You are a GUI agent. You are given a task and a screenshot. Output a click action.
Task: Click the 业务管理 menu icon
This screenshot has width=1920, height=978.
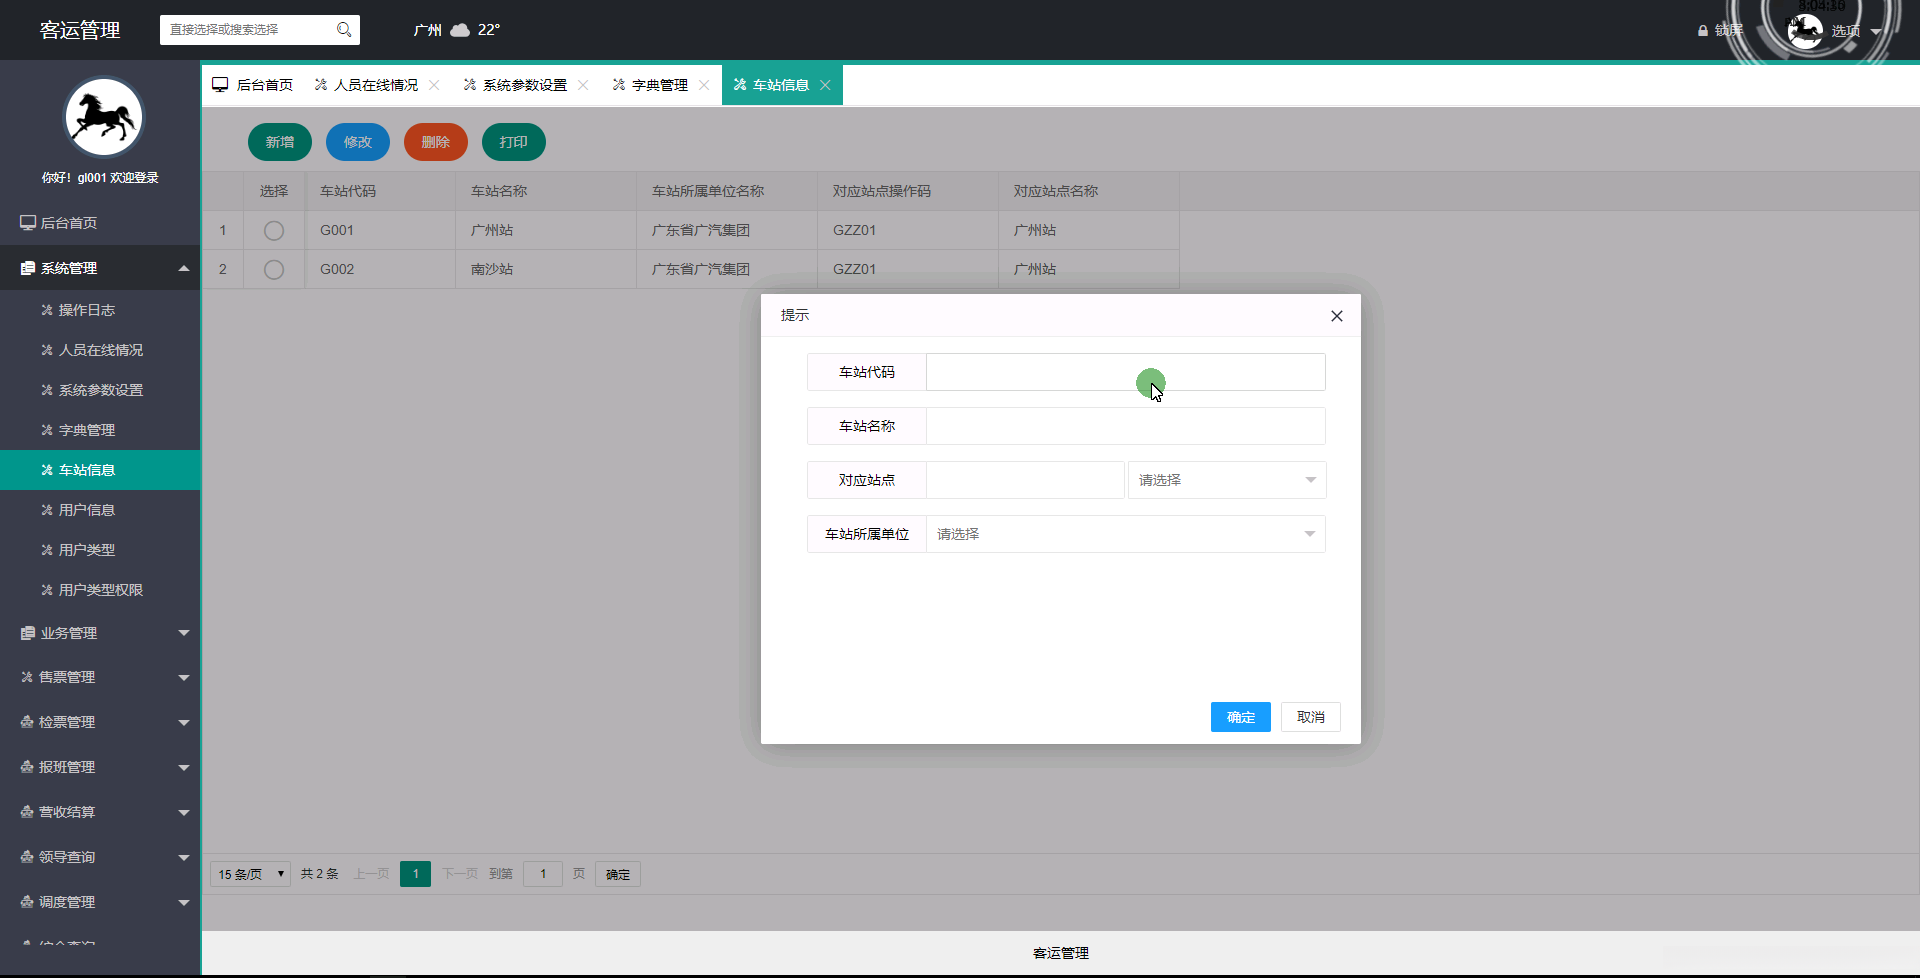tap(28, 633)
